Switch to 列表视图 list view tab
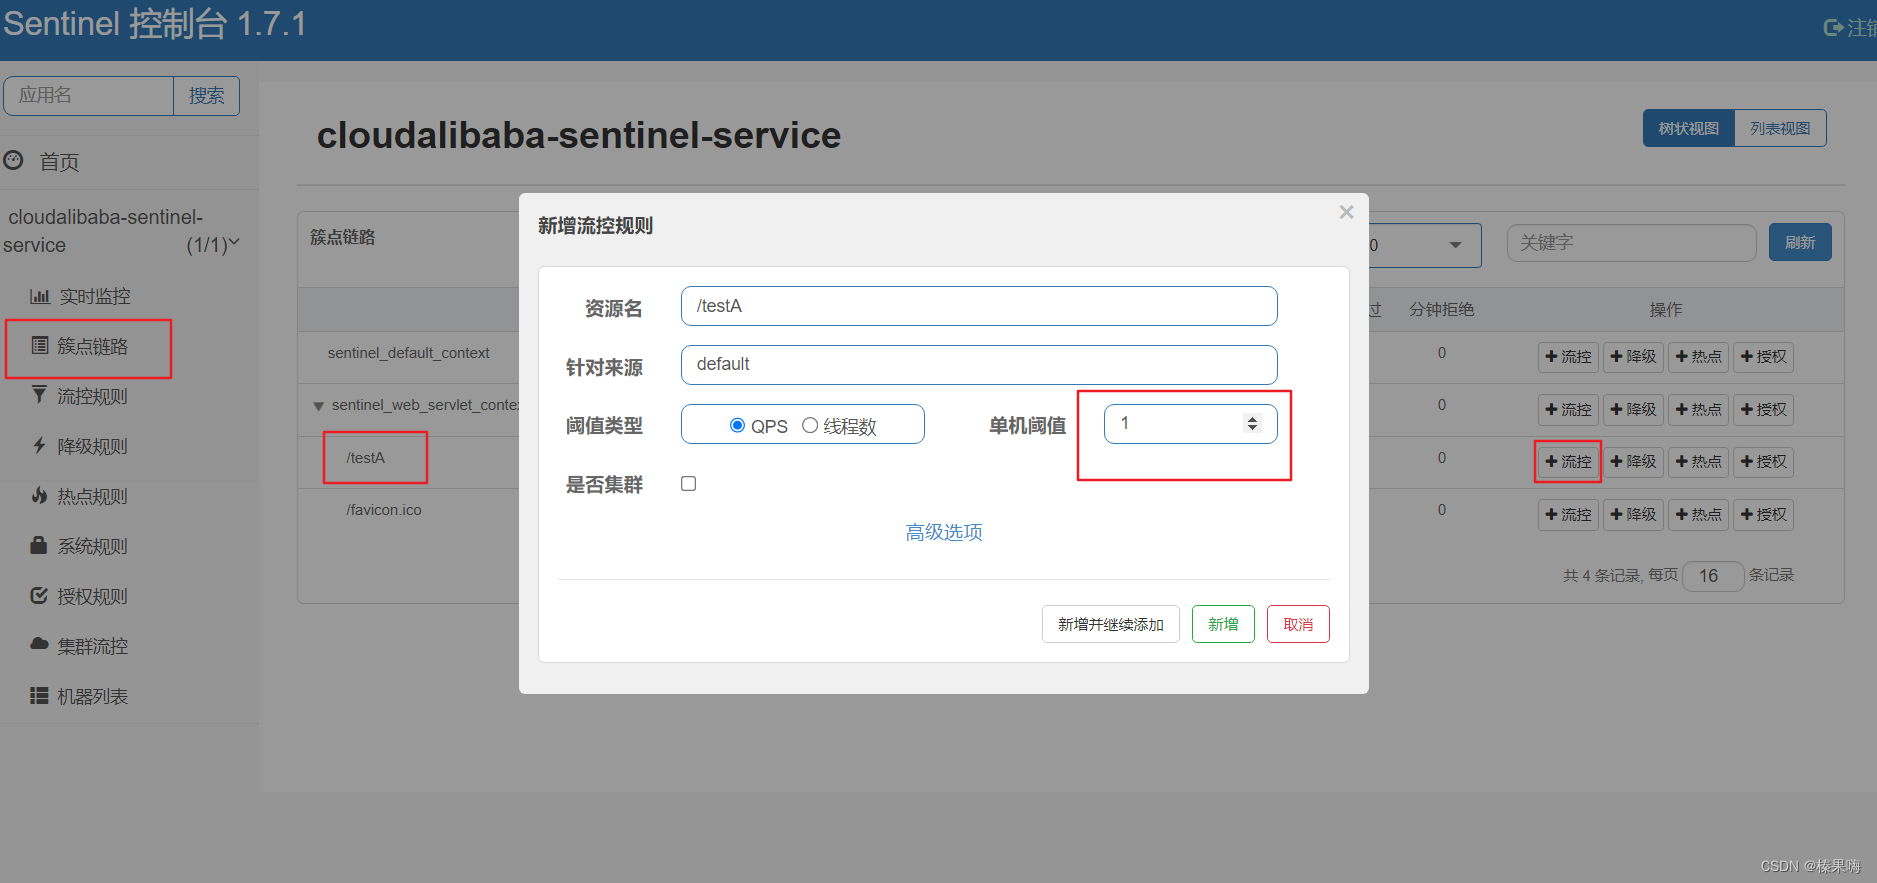The width and height of the screenshot is (1877, 883). [x=1780, y=127]
